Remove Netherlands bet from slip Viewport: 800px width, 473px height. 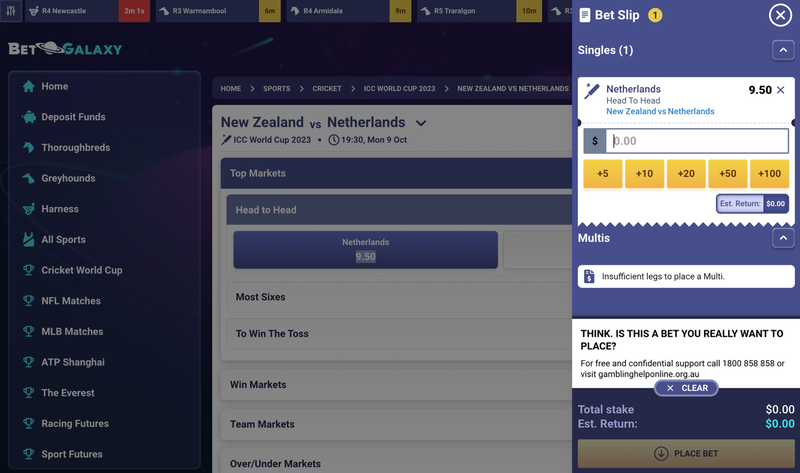pos(781,90)
